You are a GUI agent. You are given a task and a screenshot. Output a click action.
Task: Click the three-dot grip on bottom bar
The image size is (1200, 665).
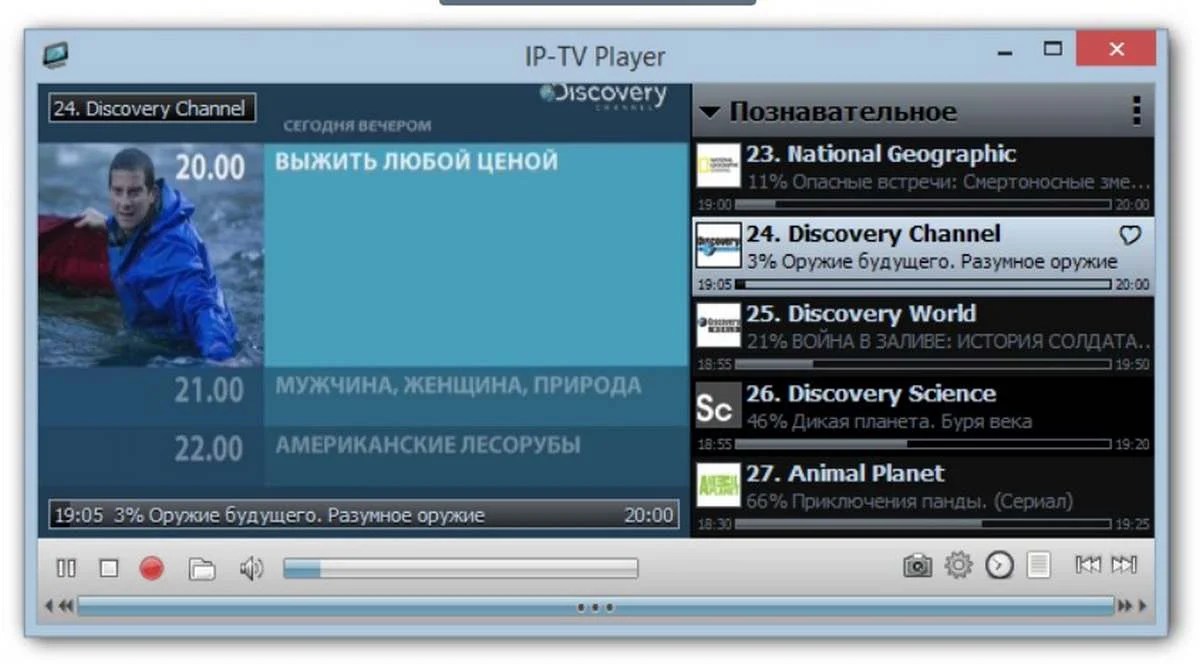coord(595,607)
